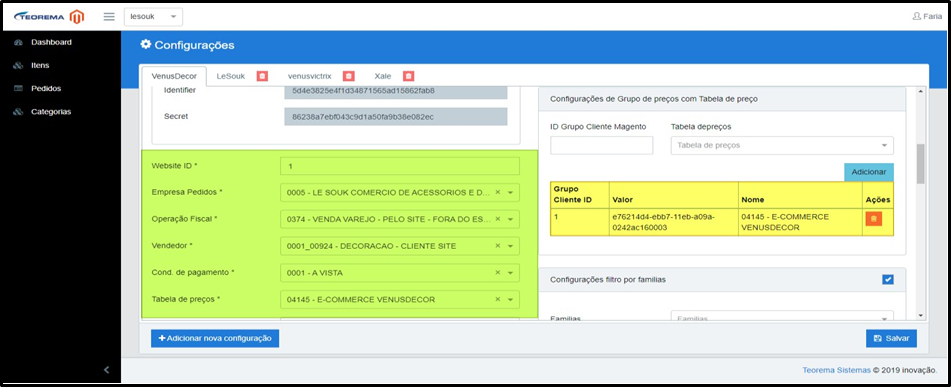
Task: Click the Teorema Magento logo
Action: (48, 16)
